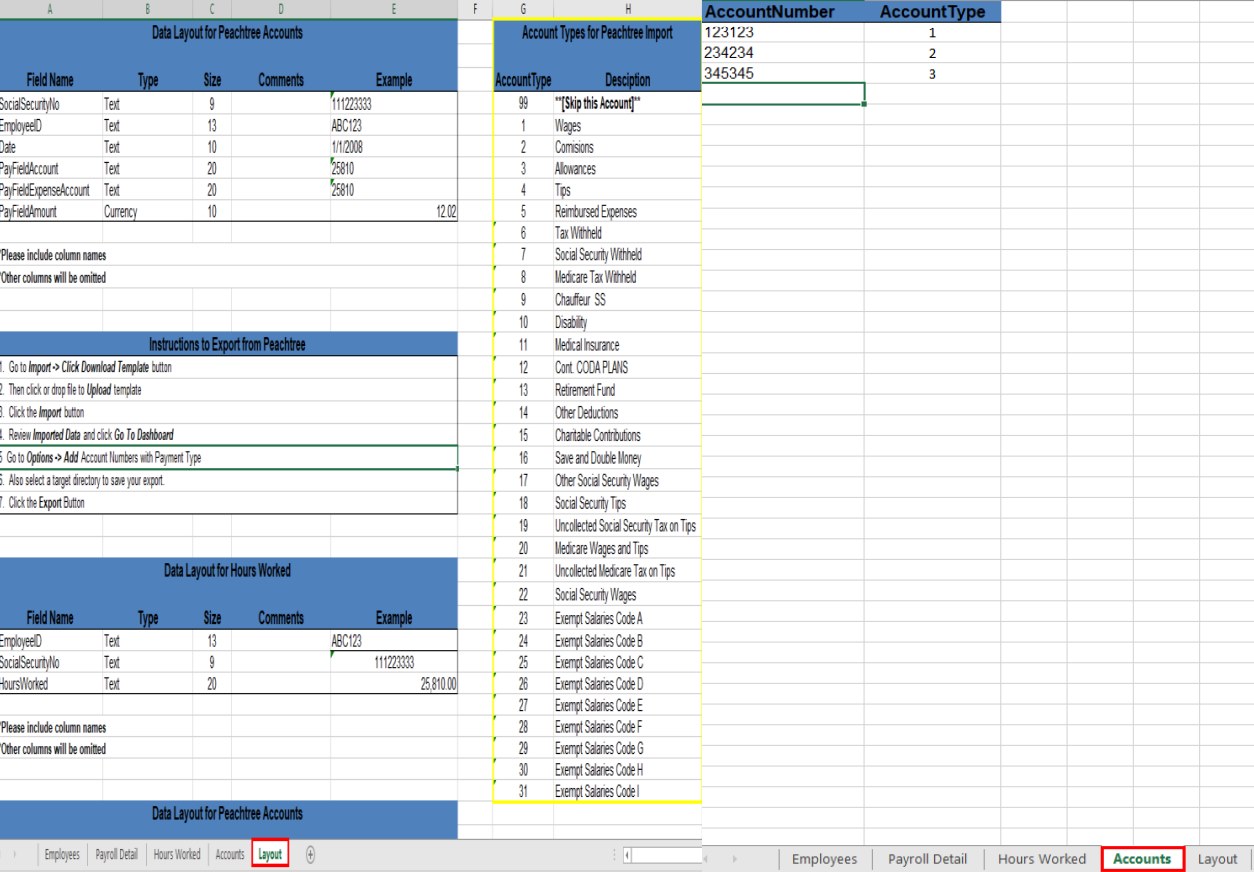Select the account type cell beside 234234
The height and width of the screenshot is (872, 1254).
coord(932,53)
